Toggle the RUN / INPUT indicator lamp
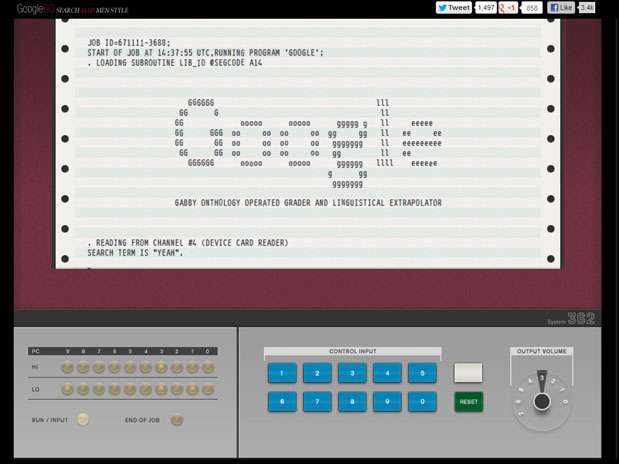Image resolution: width=619 pixels, height=464 pixels. click(x=84, y=420)
